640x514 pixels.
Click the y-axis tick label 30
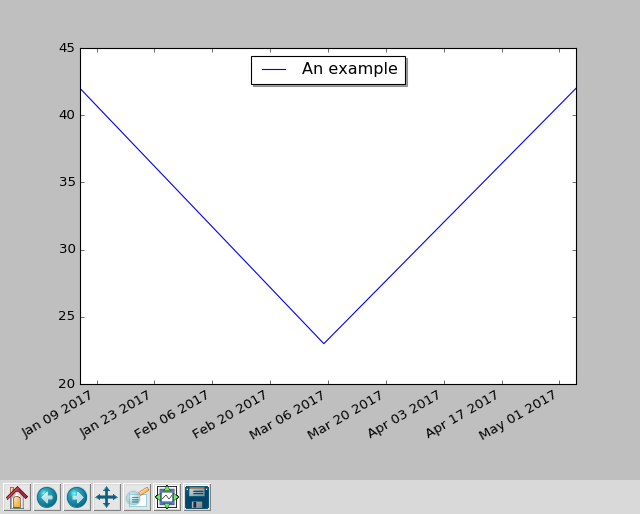click(x=67, y=249)
